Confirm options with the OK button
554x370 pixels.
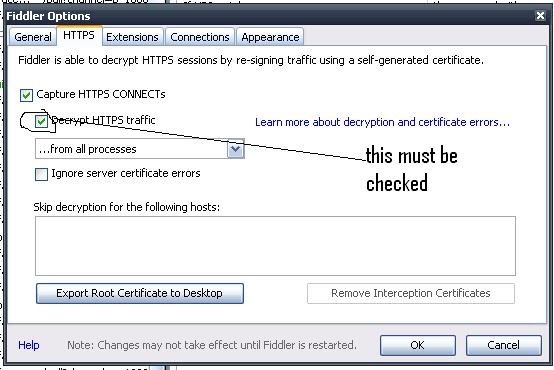pyautogui.click(x=418, y=345)
